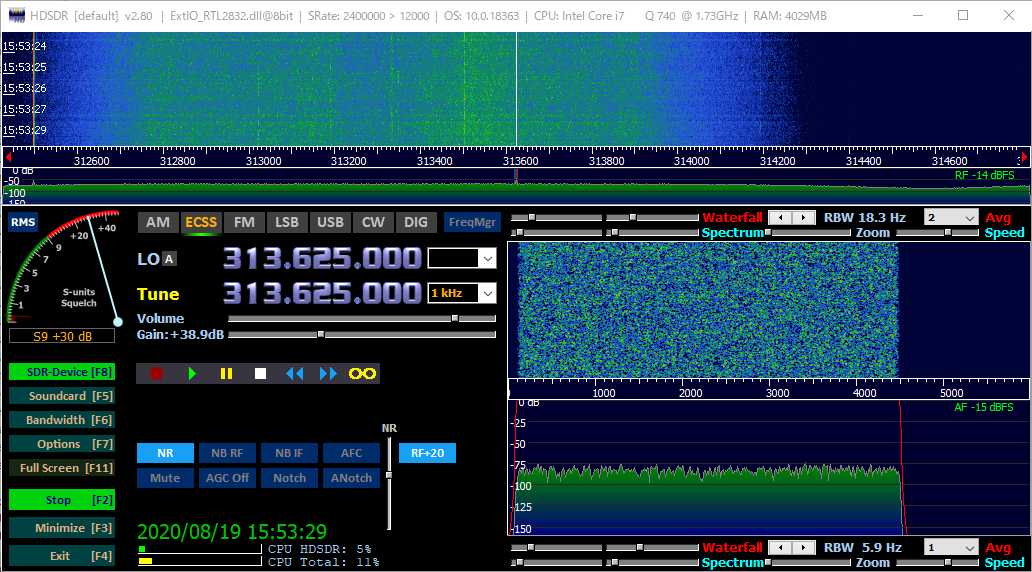
Task: Click the blue rewind icon
Action: tap(294, 374)
